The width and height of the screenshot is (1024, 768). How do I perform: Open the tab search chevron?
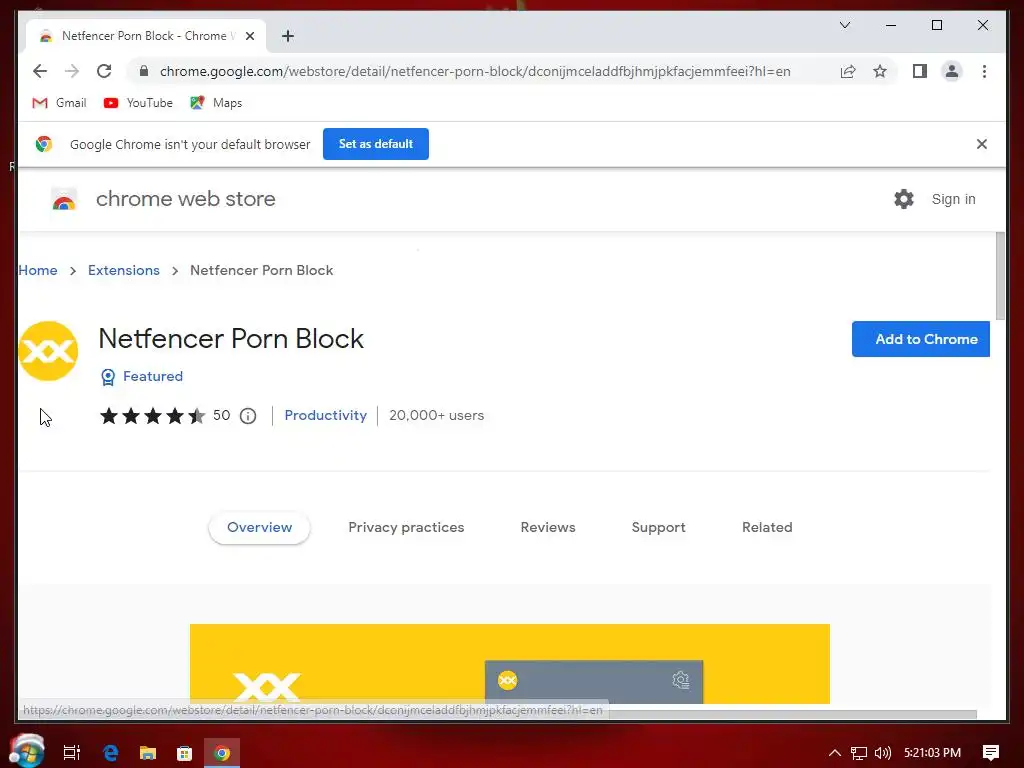[844, 25]
